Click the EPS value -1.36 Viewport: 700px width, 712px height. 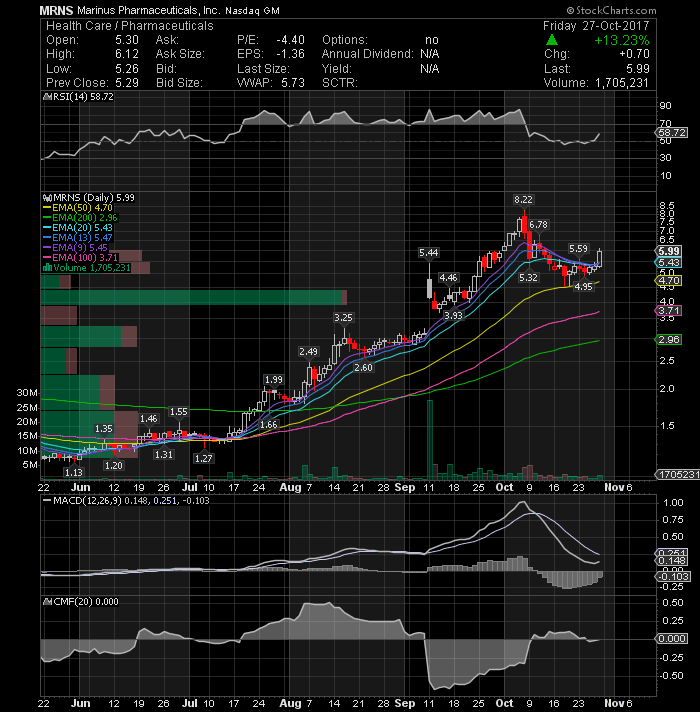tap(290, 54)
